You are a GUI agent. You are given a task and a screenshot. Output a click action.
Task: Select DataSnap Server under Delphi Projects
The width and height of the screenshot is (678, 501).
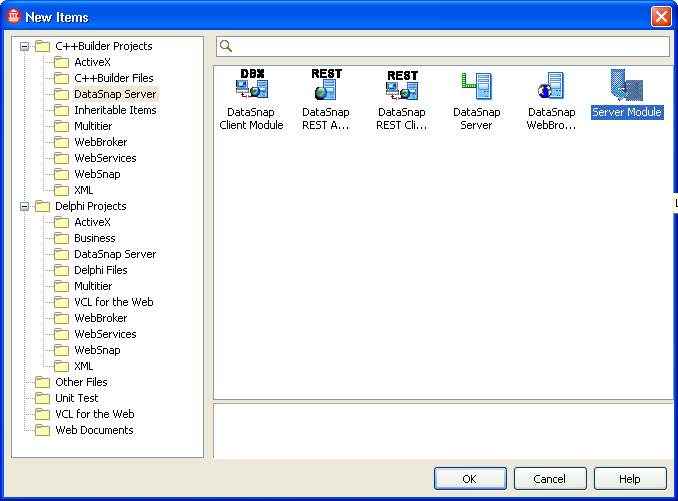point(115,254)
